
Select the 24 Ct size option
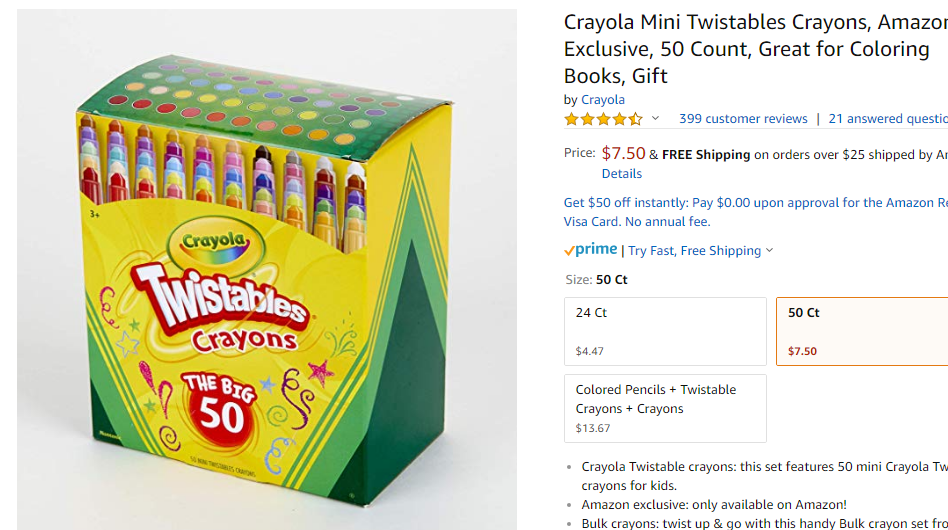pos(665,331)
